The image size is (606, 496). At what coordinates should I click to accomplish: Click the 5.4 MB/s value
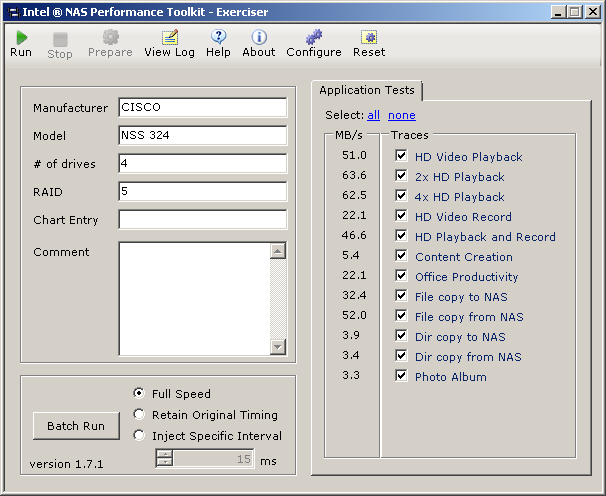coord(351,256)
